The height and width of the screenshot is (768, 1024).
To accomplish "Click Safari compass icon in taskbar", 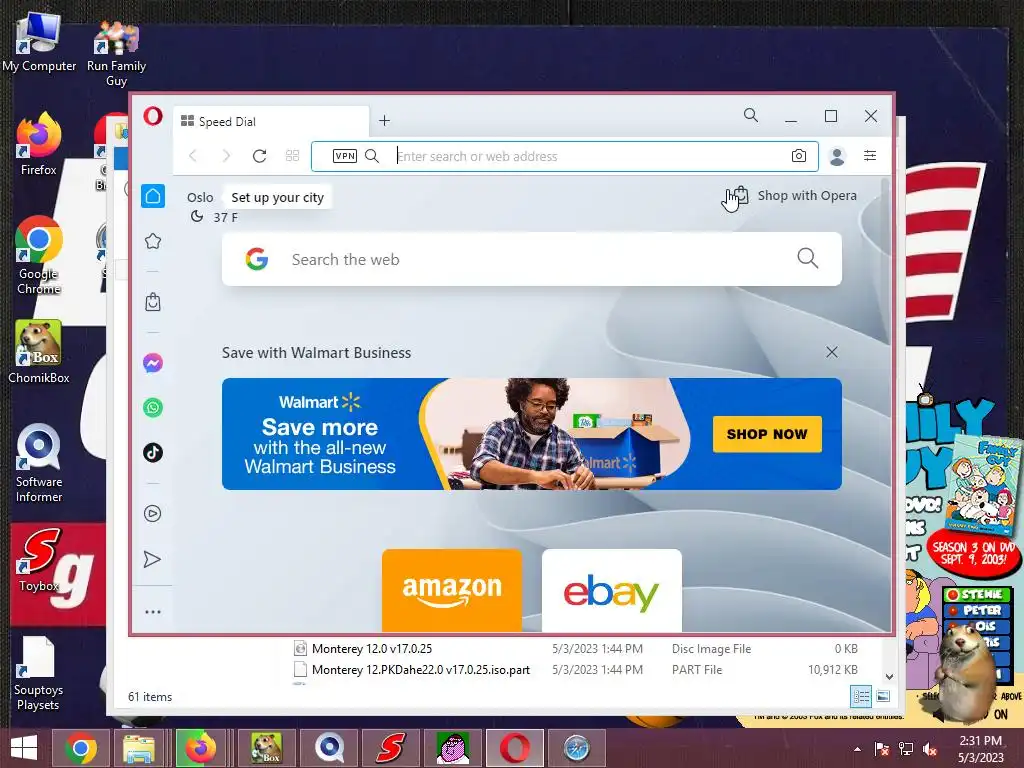I will coord(577,748).
